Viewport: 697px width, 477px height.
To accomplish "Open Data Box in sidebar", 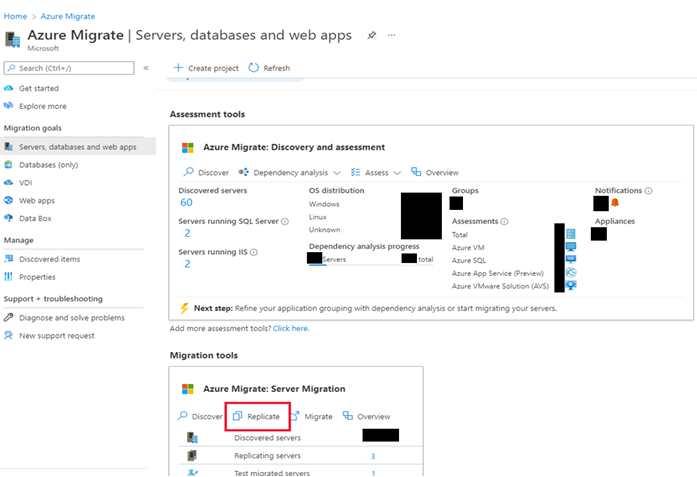I will pos(35,218).
